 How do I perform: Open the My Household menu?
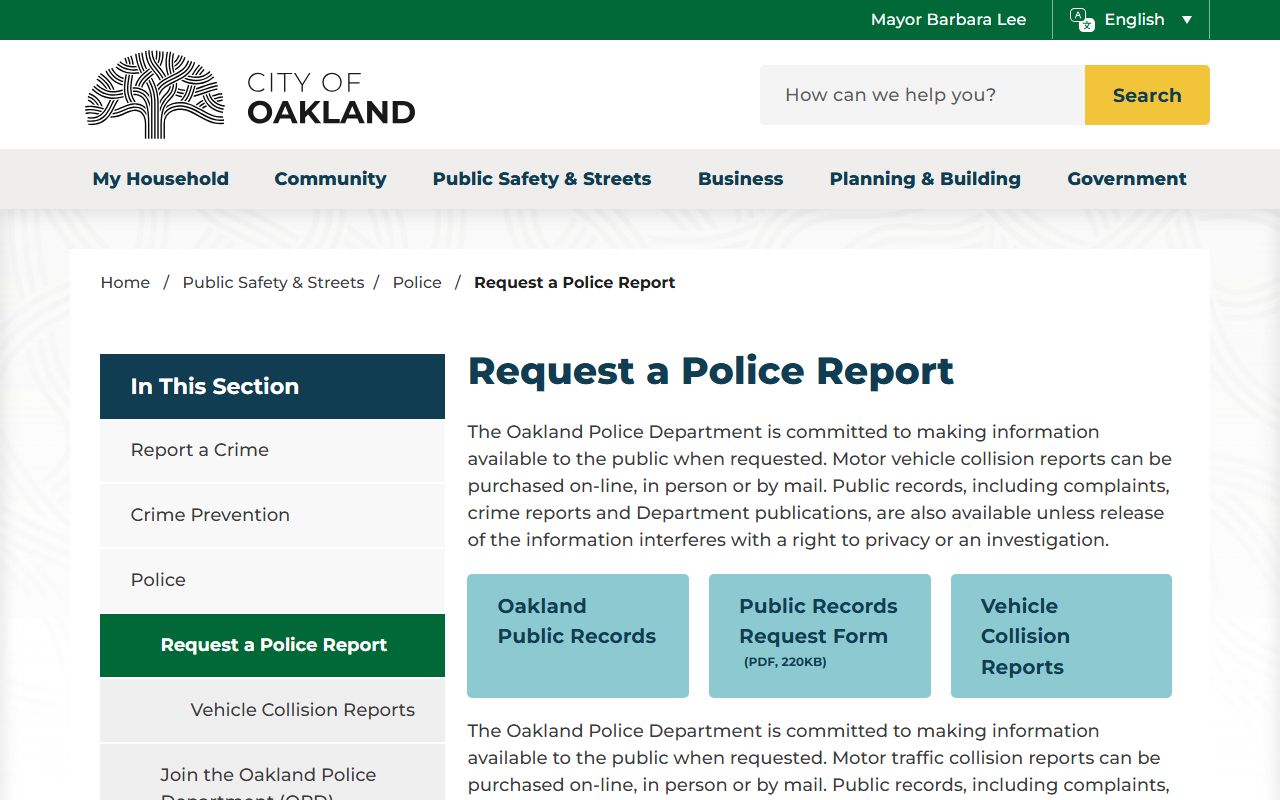point(161,179)
